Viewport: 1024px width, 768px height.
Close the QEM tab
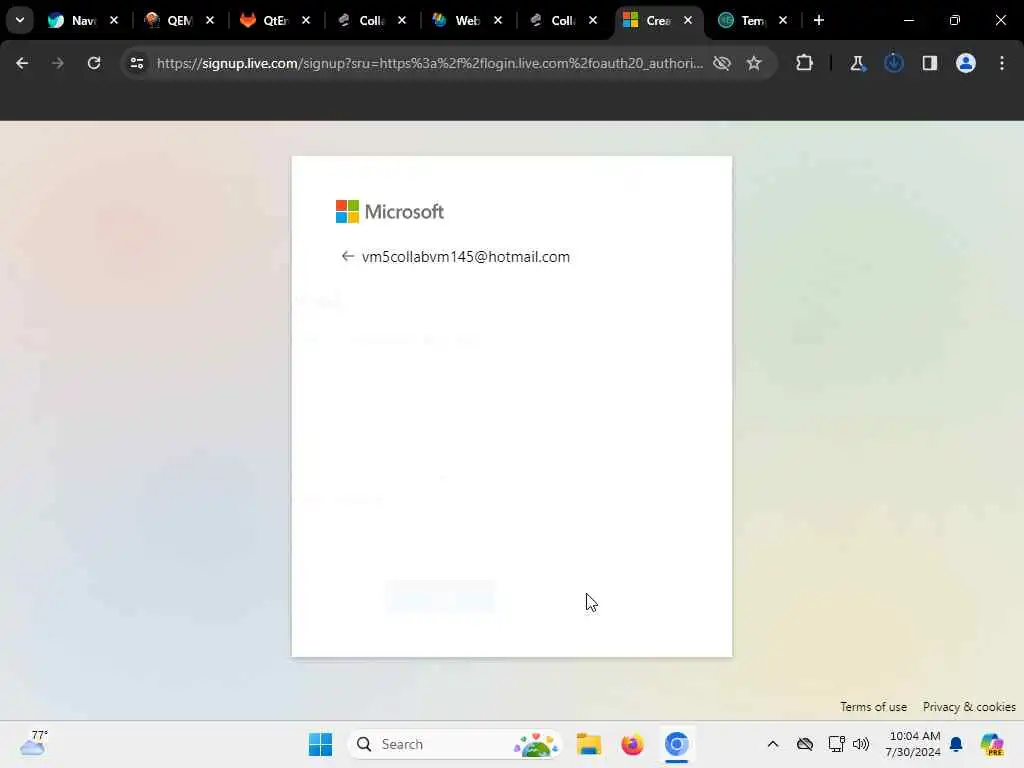210,20
